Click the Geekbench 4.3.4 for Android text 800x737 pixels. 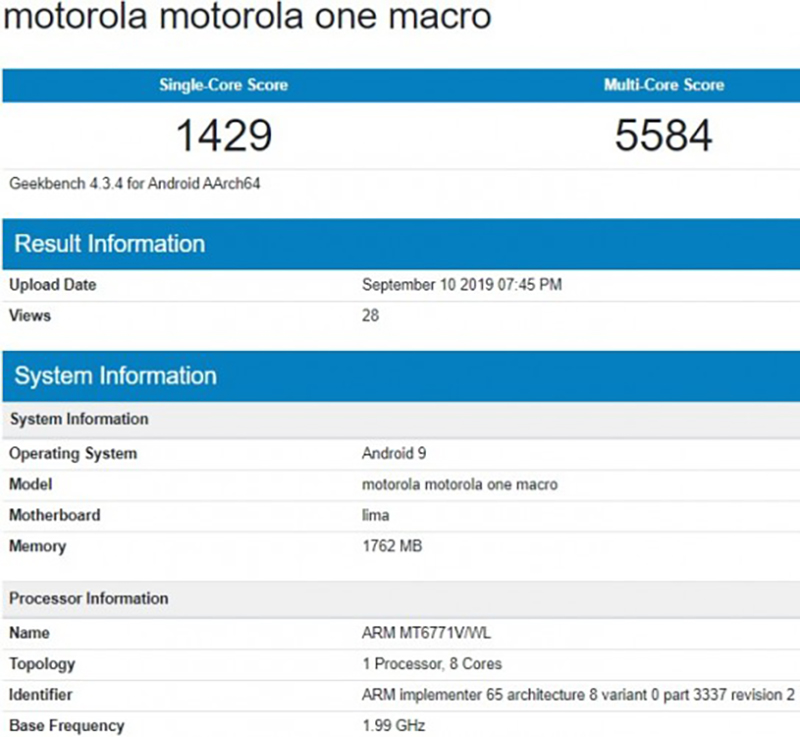135,184
